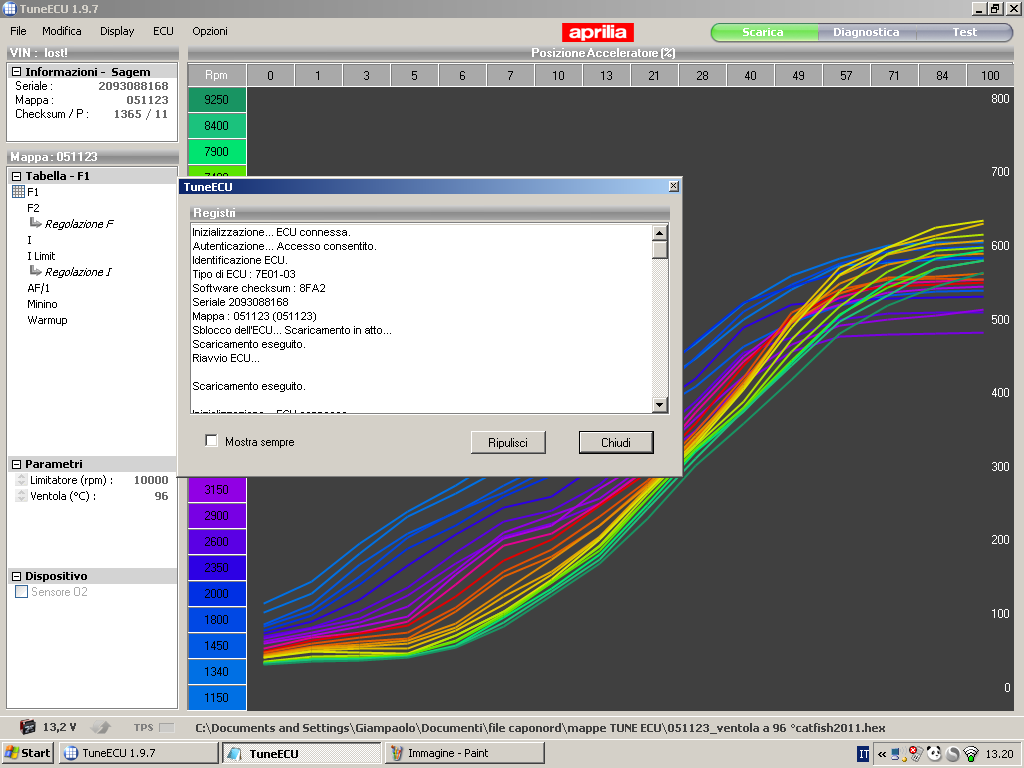Enable the Mostra sempre checkbox
1024x768 pixels.
coord(211,441)
